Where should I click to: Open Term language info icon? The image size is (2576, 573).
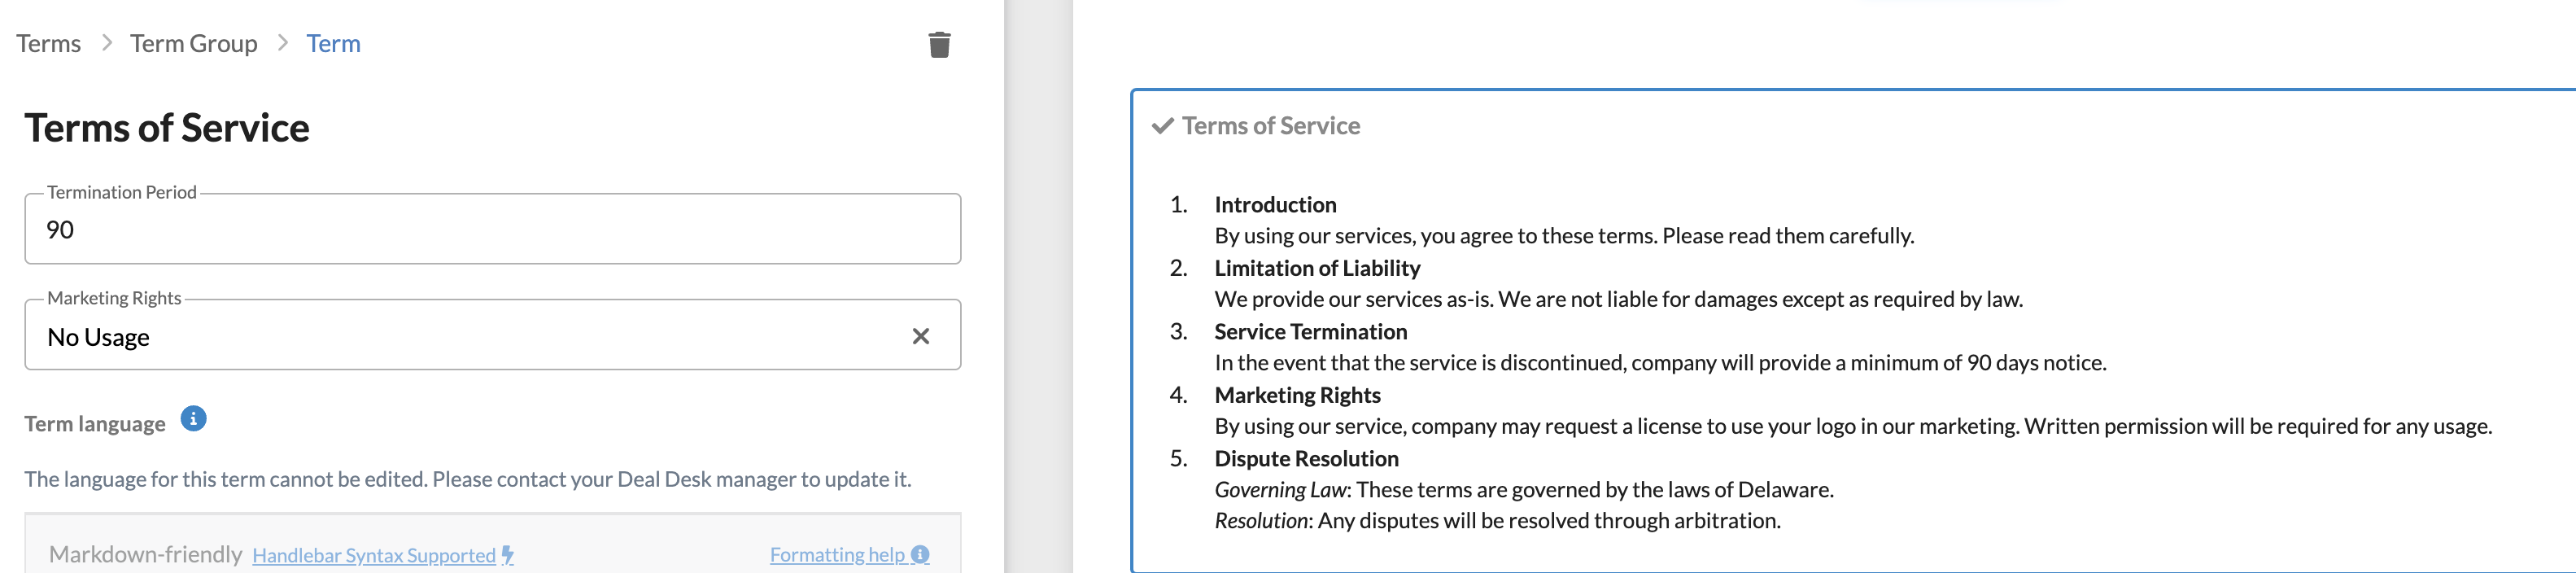pyautogui.click(x=193, y=419)
